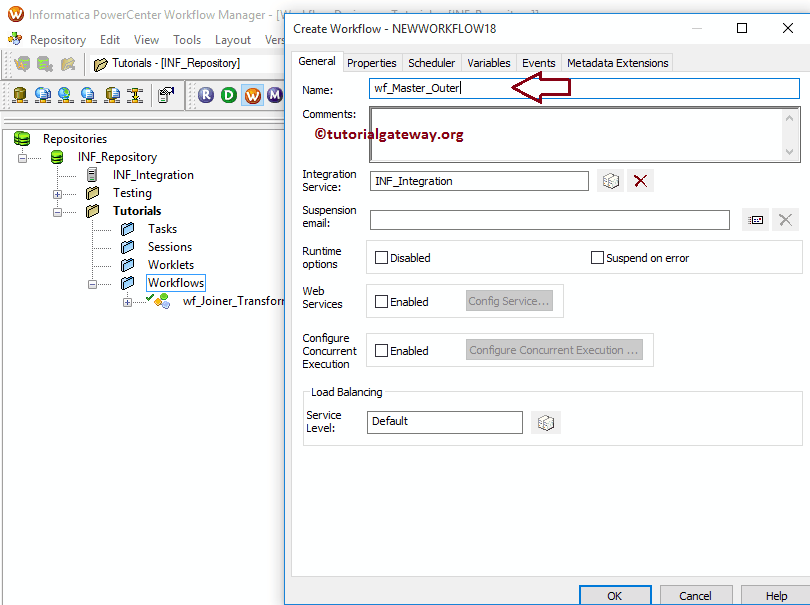
Task: Click the INF_Integration server icon
Action: click(92, 175)
